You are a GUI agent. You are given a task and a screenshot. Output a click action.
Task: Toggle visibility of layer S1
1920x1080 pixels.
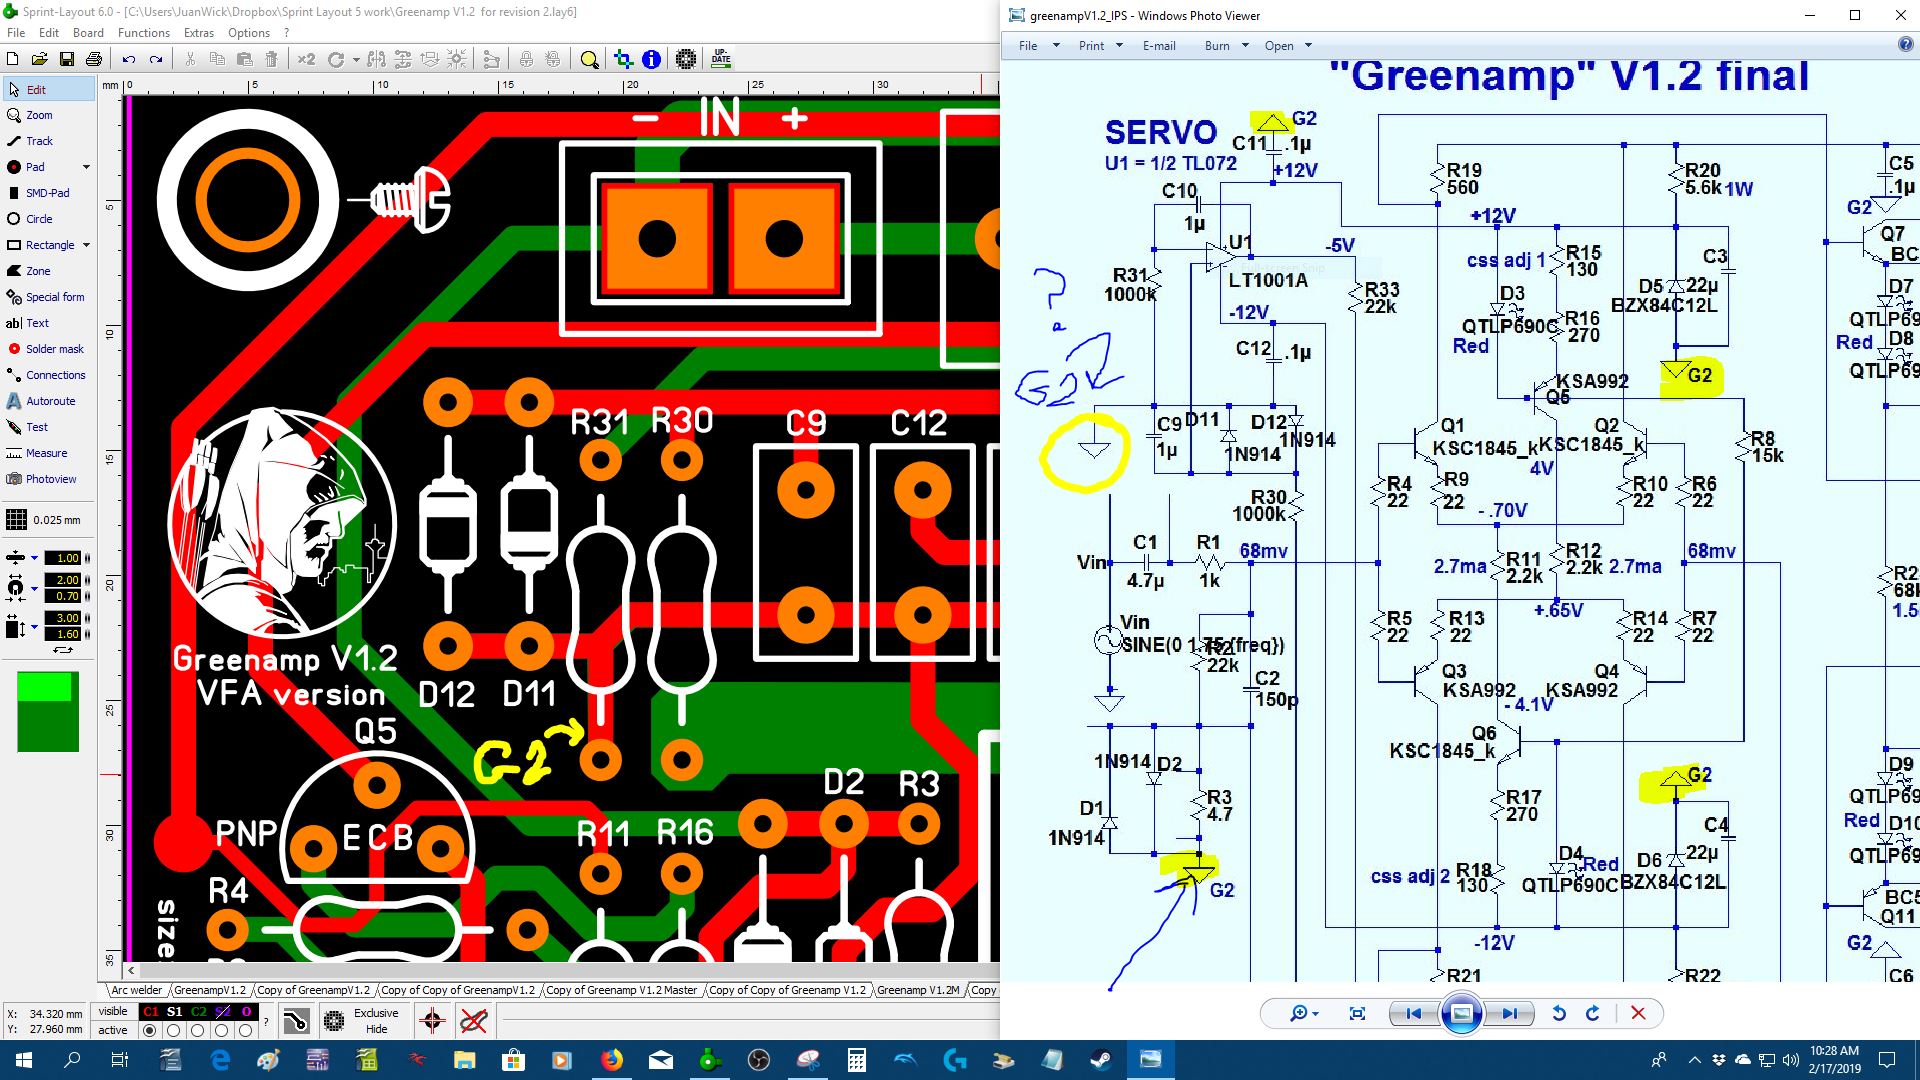[x=174, y=1012]
